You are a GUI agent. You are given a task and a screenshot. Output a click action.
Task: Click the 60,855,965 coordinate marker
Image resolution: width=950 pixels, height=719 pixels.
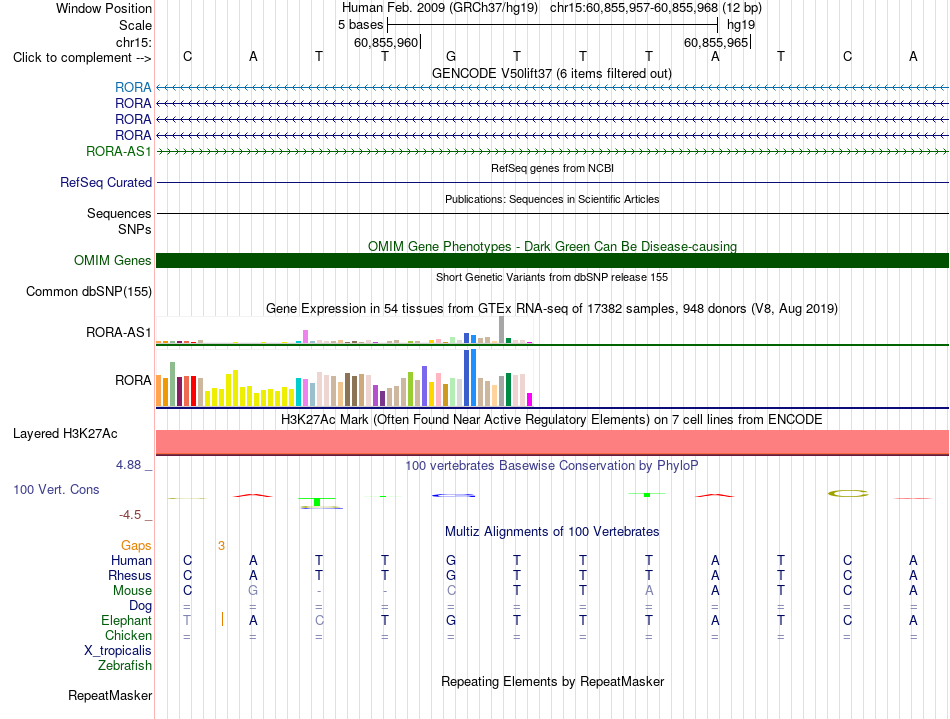point(716,42)
